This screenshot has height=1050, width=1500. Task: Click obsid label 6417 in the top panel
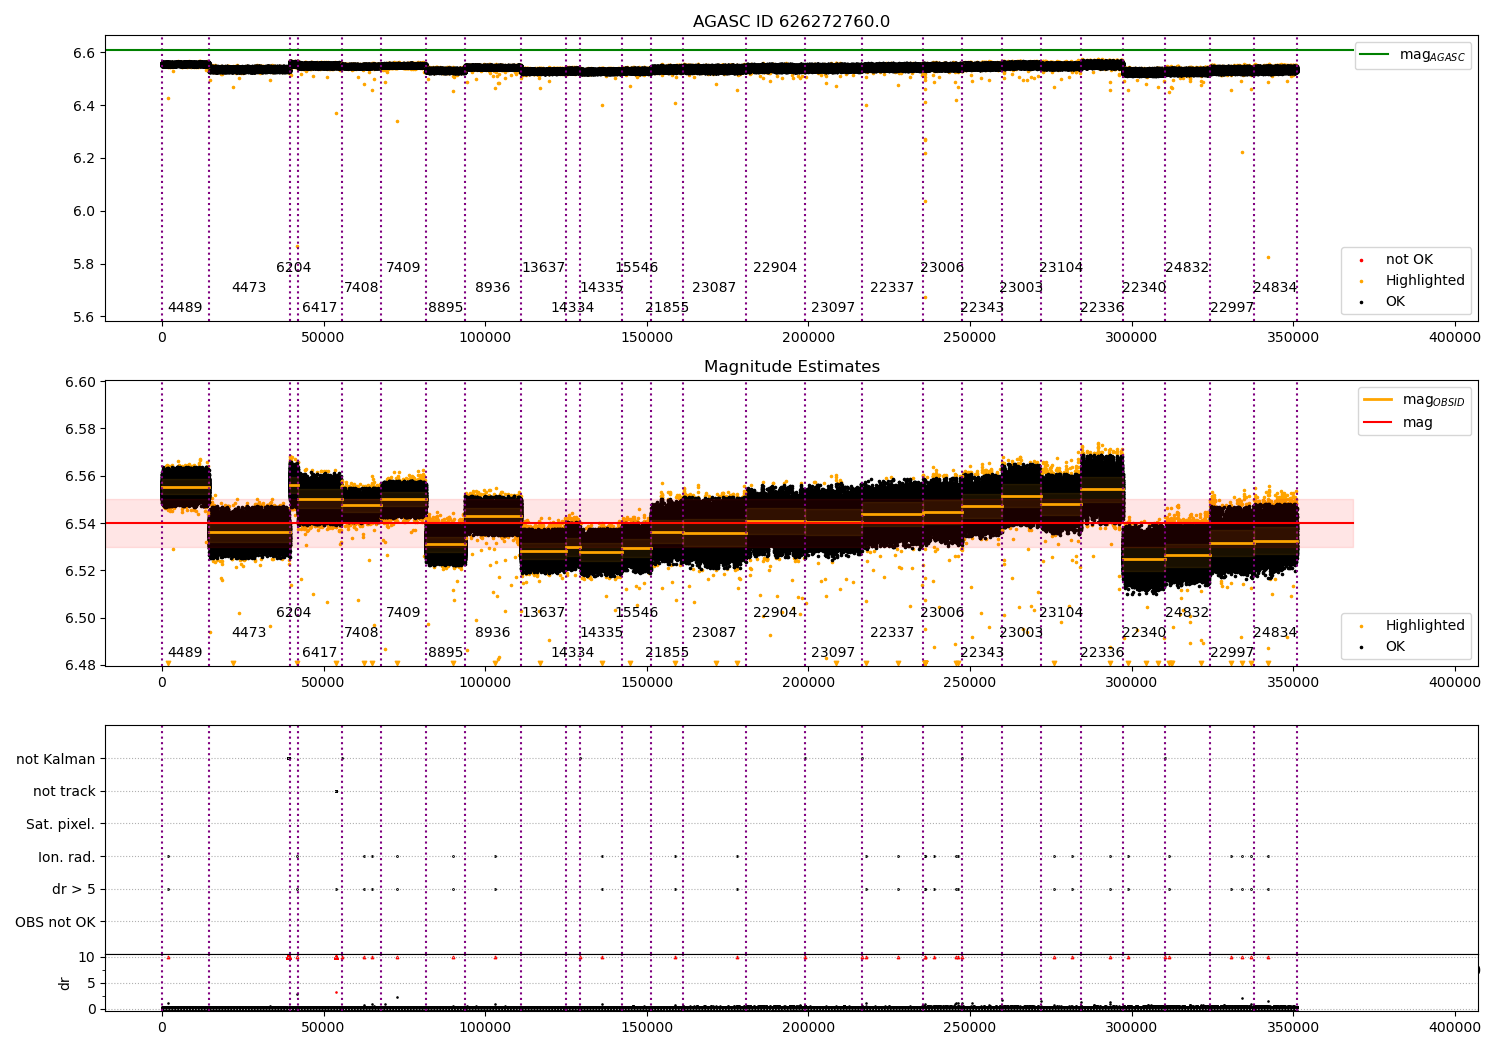[320, 308]
